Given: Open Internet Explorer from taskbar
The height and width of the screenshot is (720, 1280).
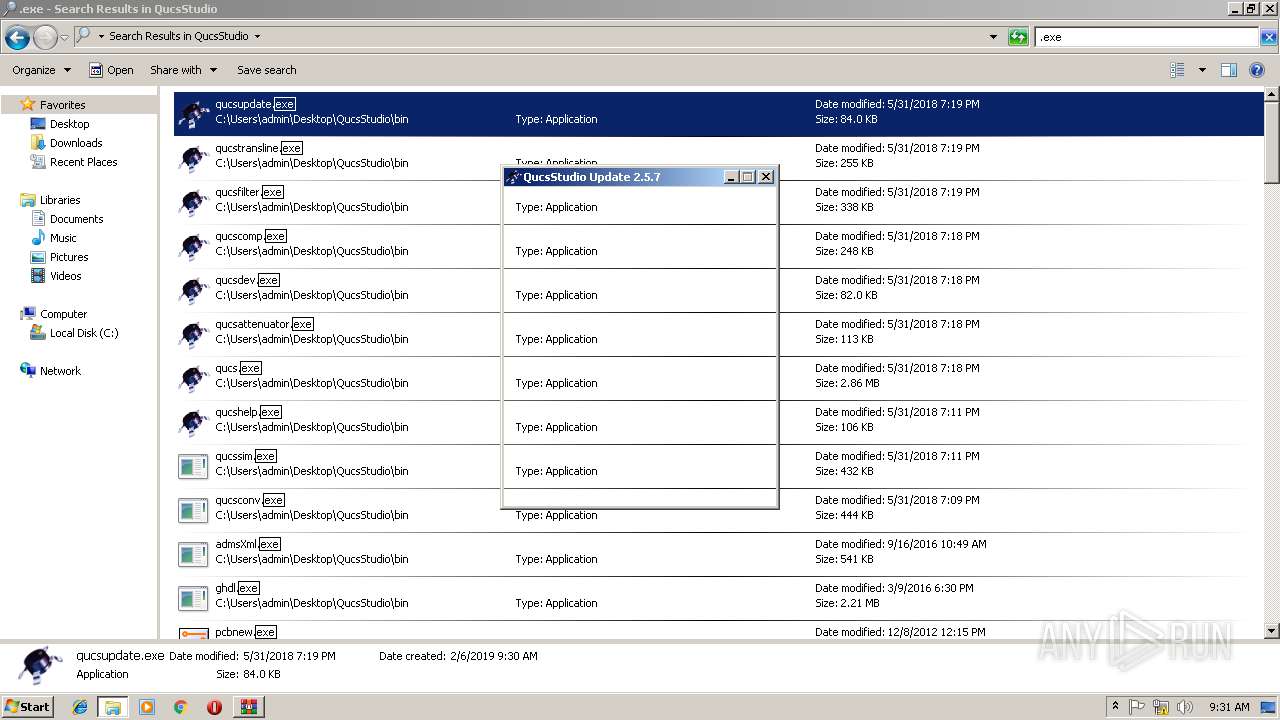Looking at the screenshot, I should coord(80,707).
